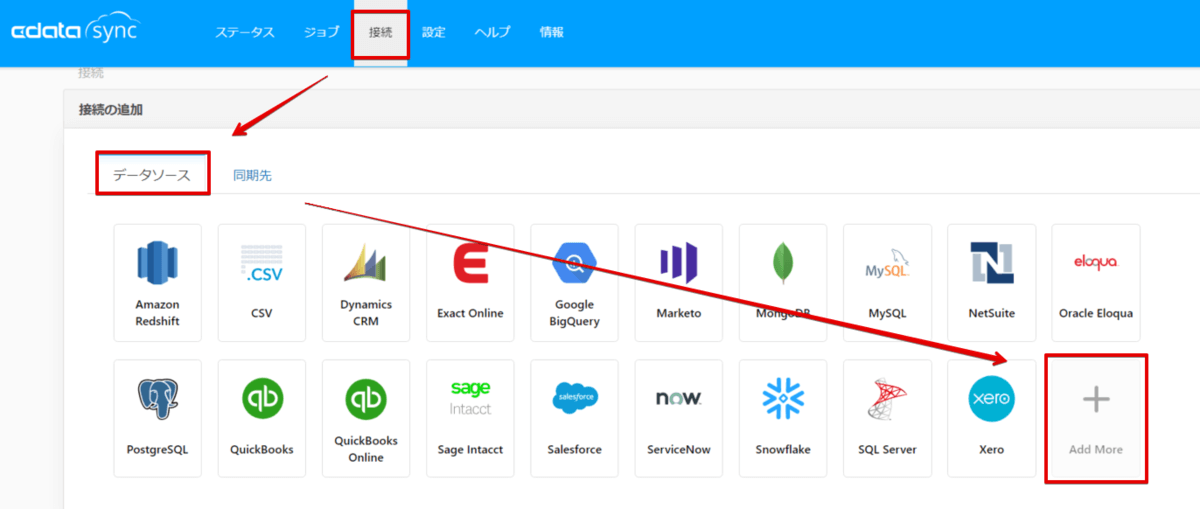Pick the QuickBooks connector
Viewport: 1200px width, 509px height.
(262, 418)
